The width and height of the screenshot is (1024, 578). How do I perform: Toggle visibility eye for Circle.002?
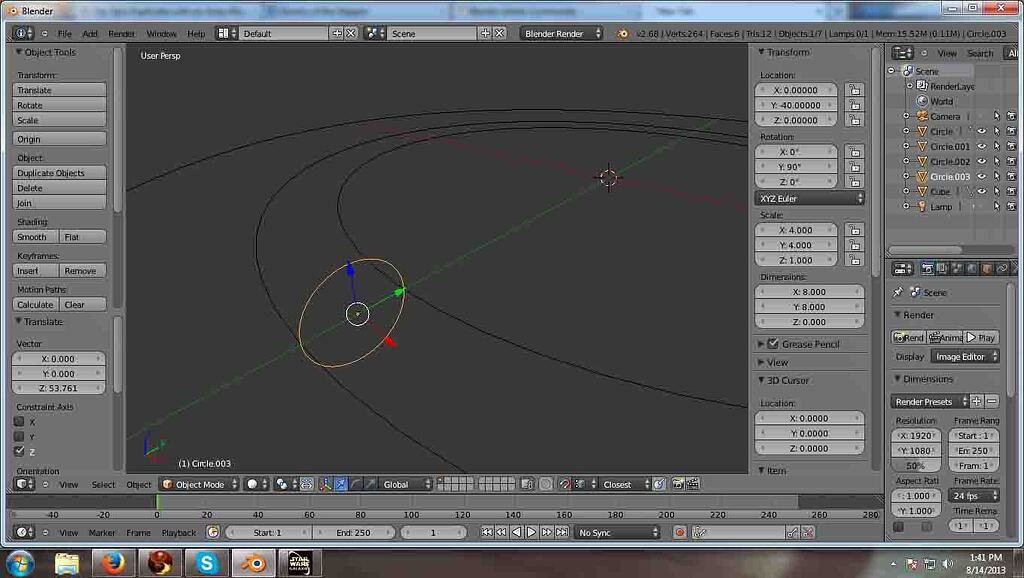click(982, 161)
